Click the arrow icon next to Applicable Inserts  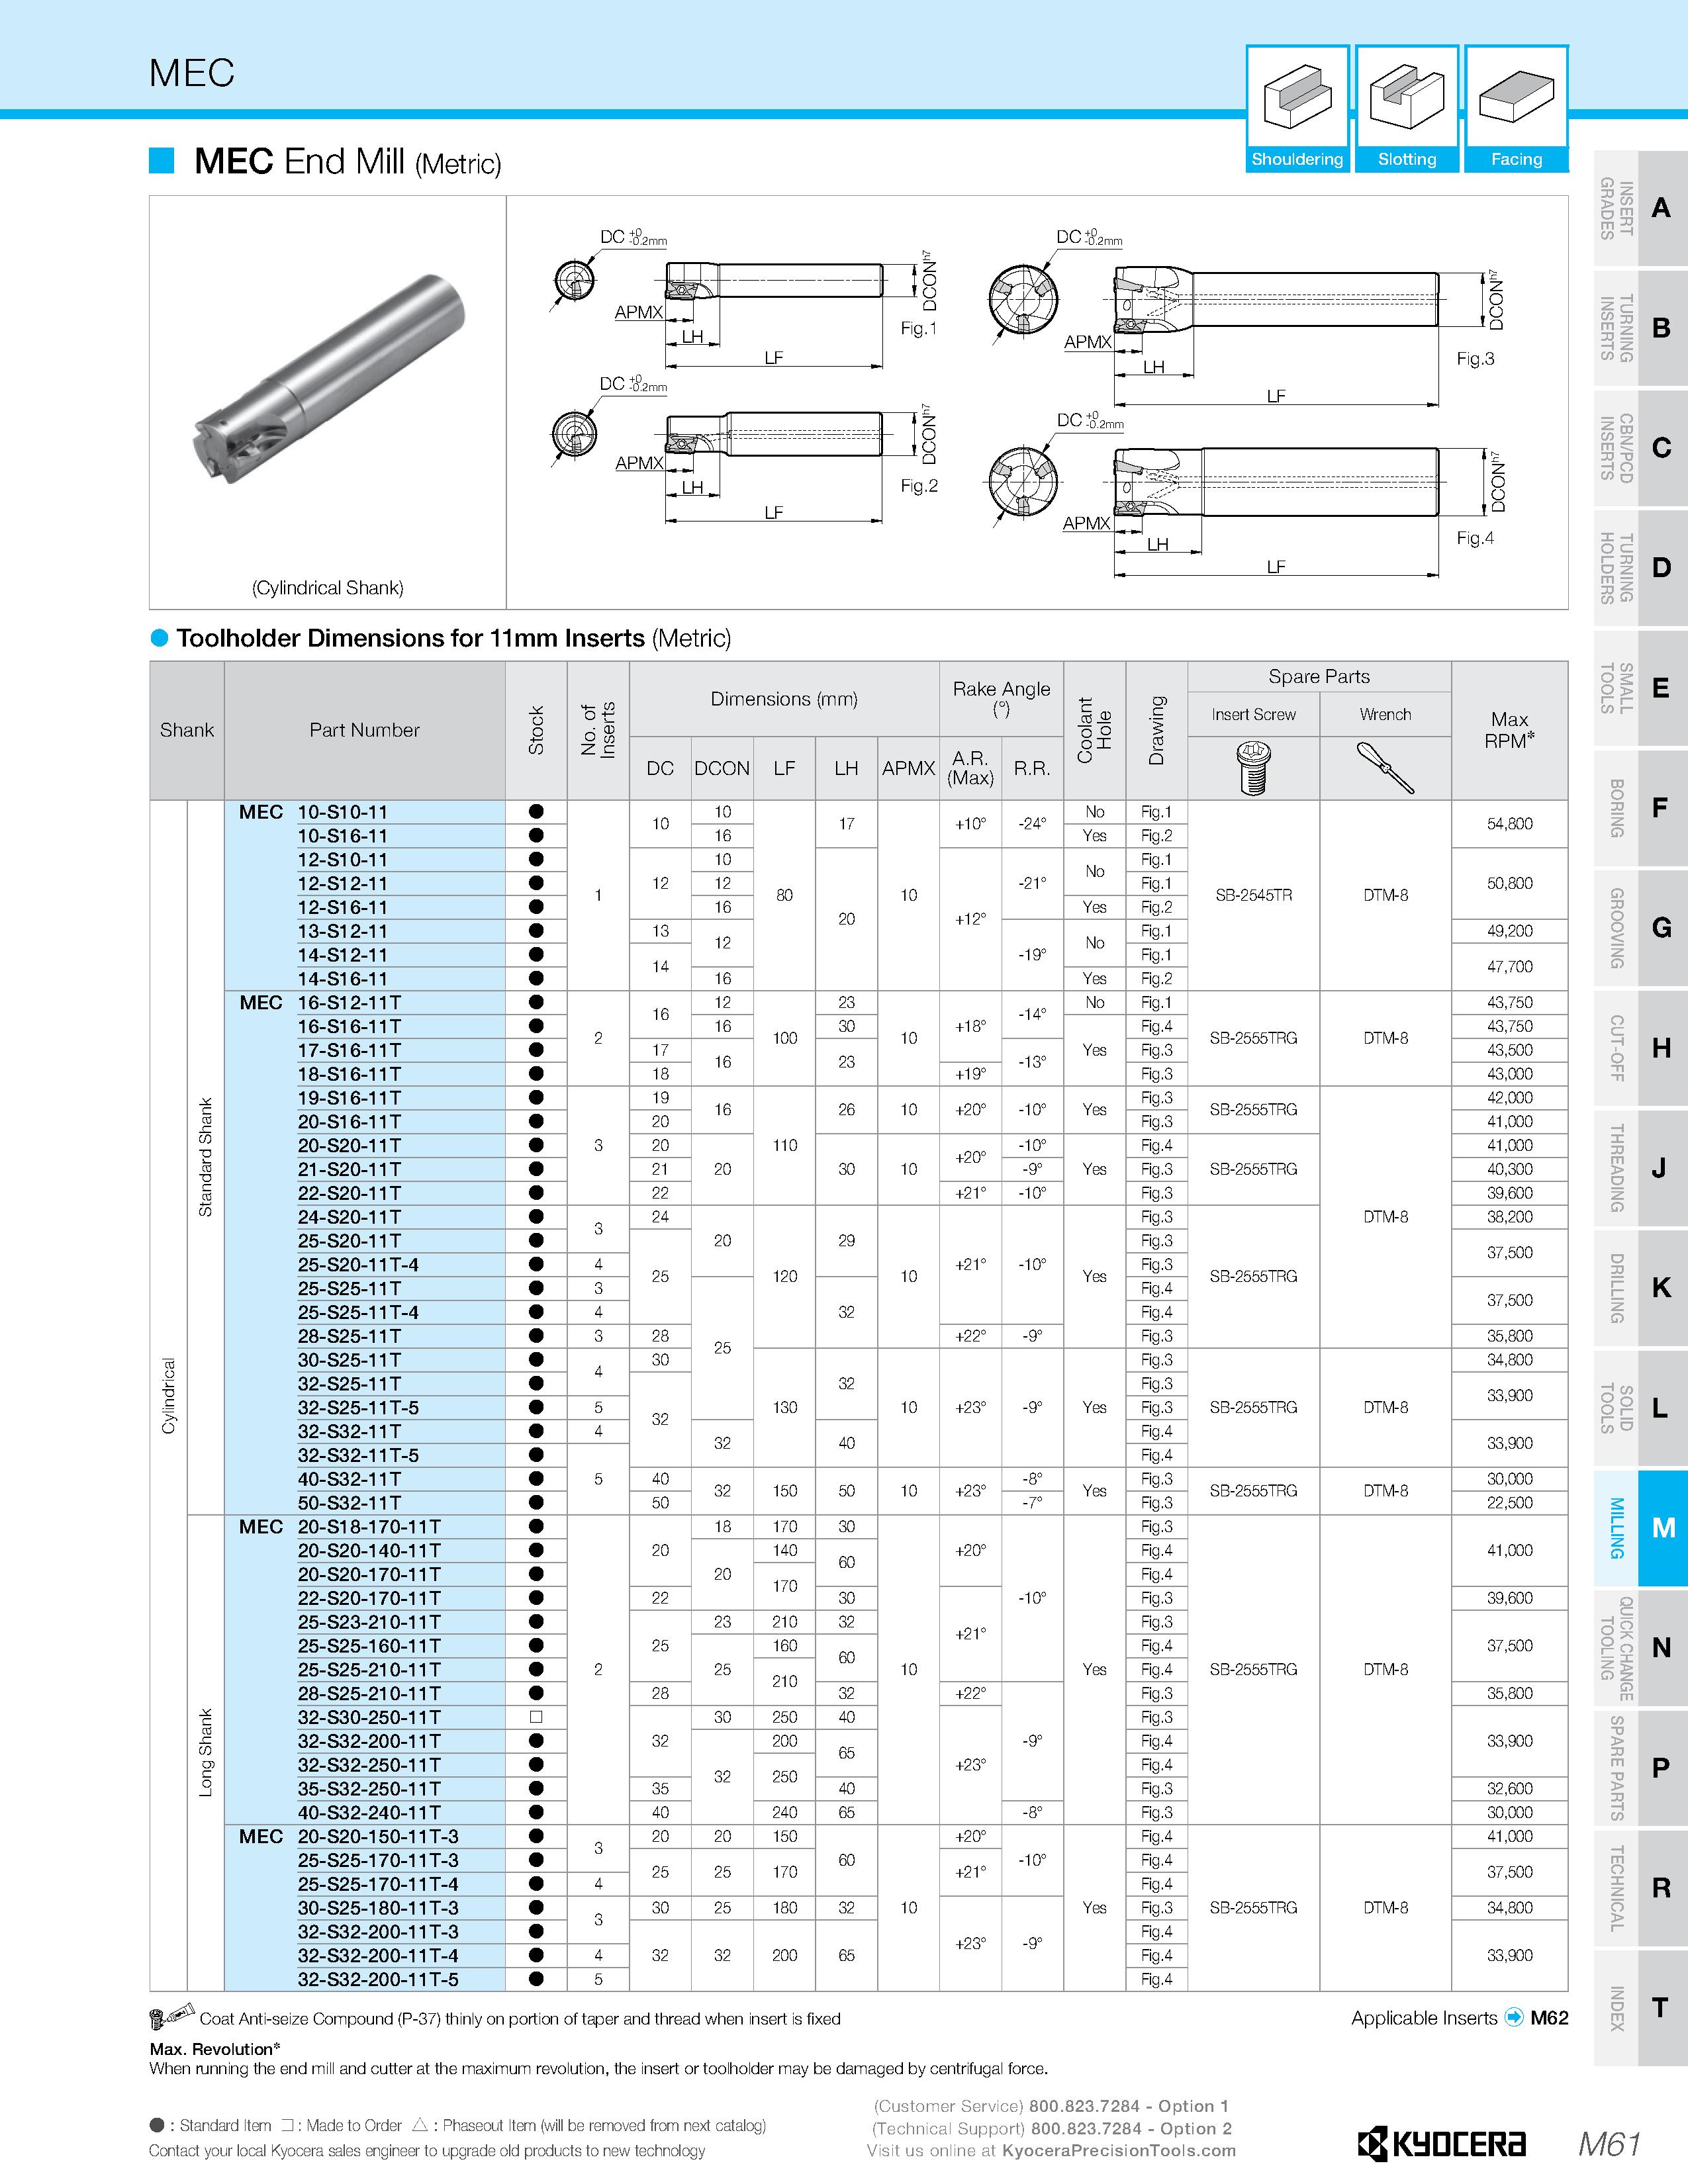click(x=1513, y=2017)
